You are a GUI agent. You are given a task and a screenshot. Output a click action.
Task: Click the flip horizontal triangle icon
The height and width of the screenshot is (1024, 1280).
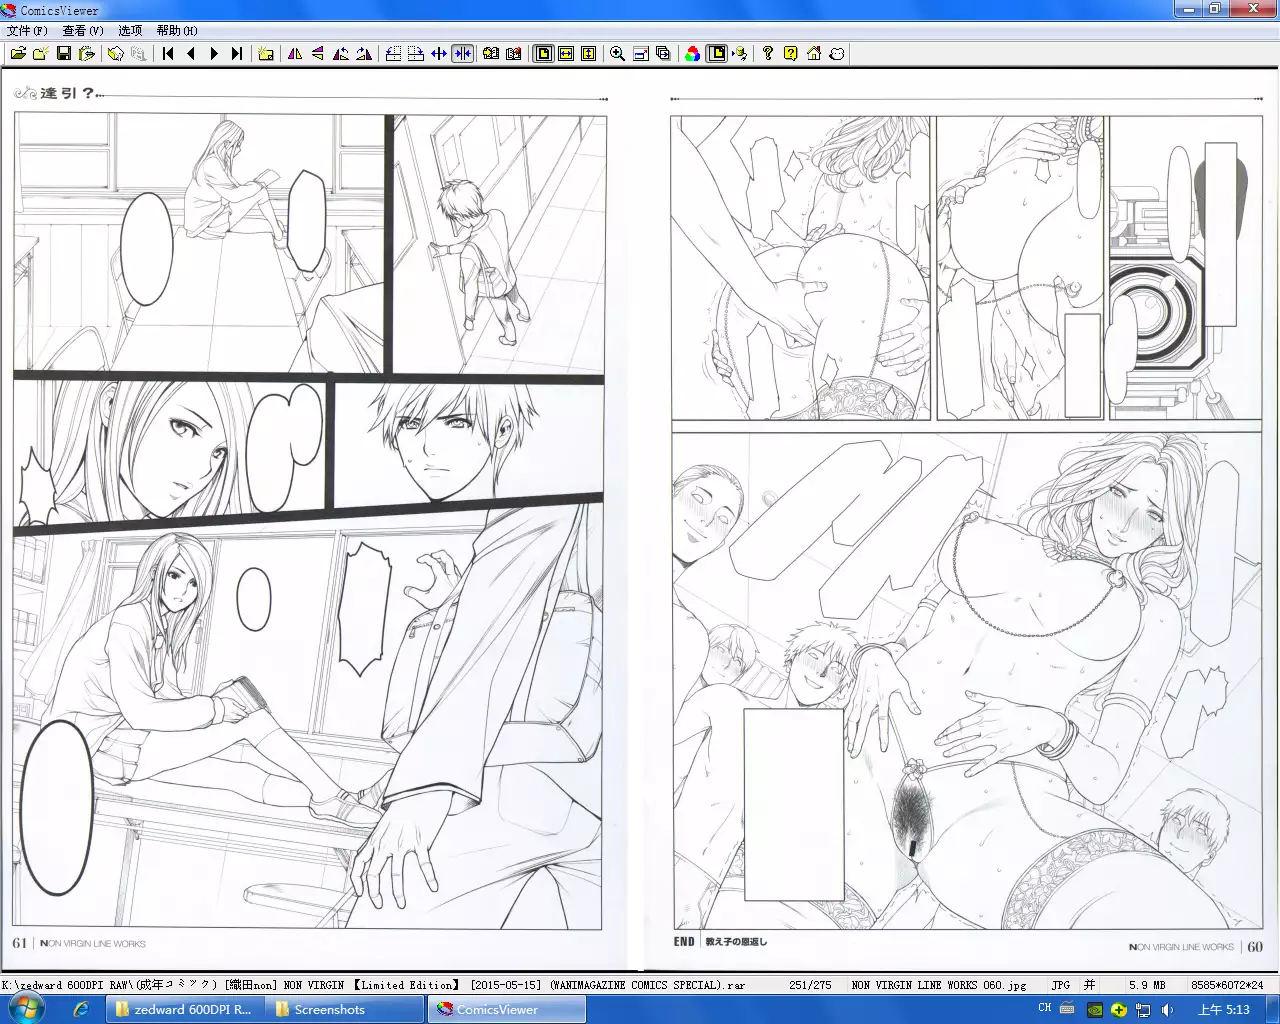(x=295, y=54)
